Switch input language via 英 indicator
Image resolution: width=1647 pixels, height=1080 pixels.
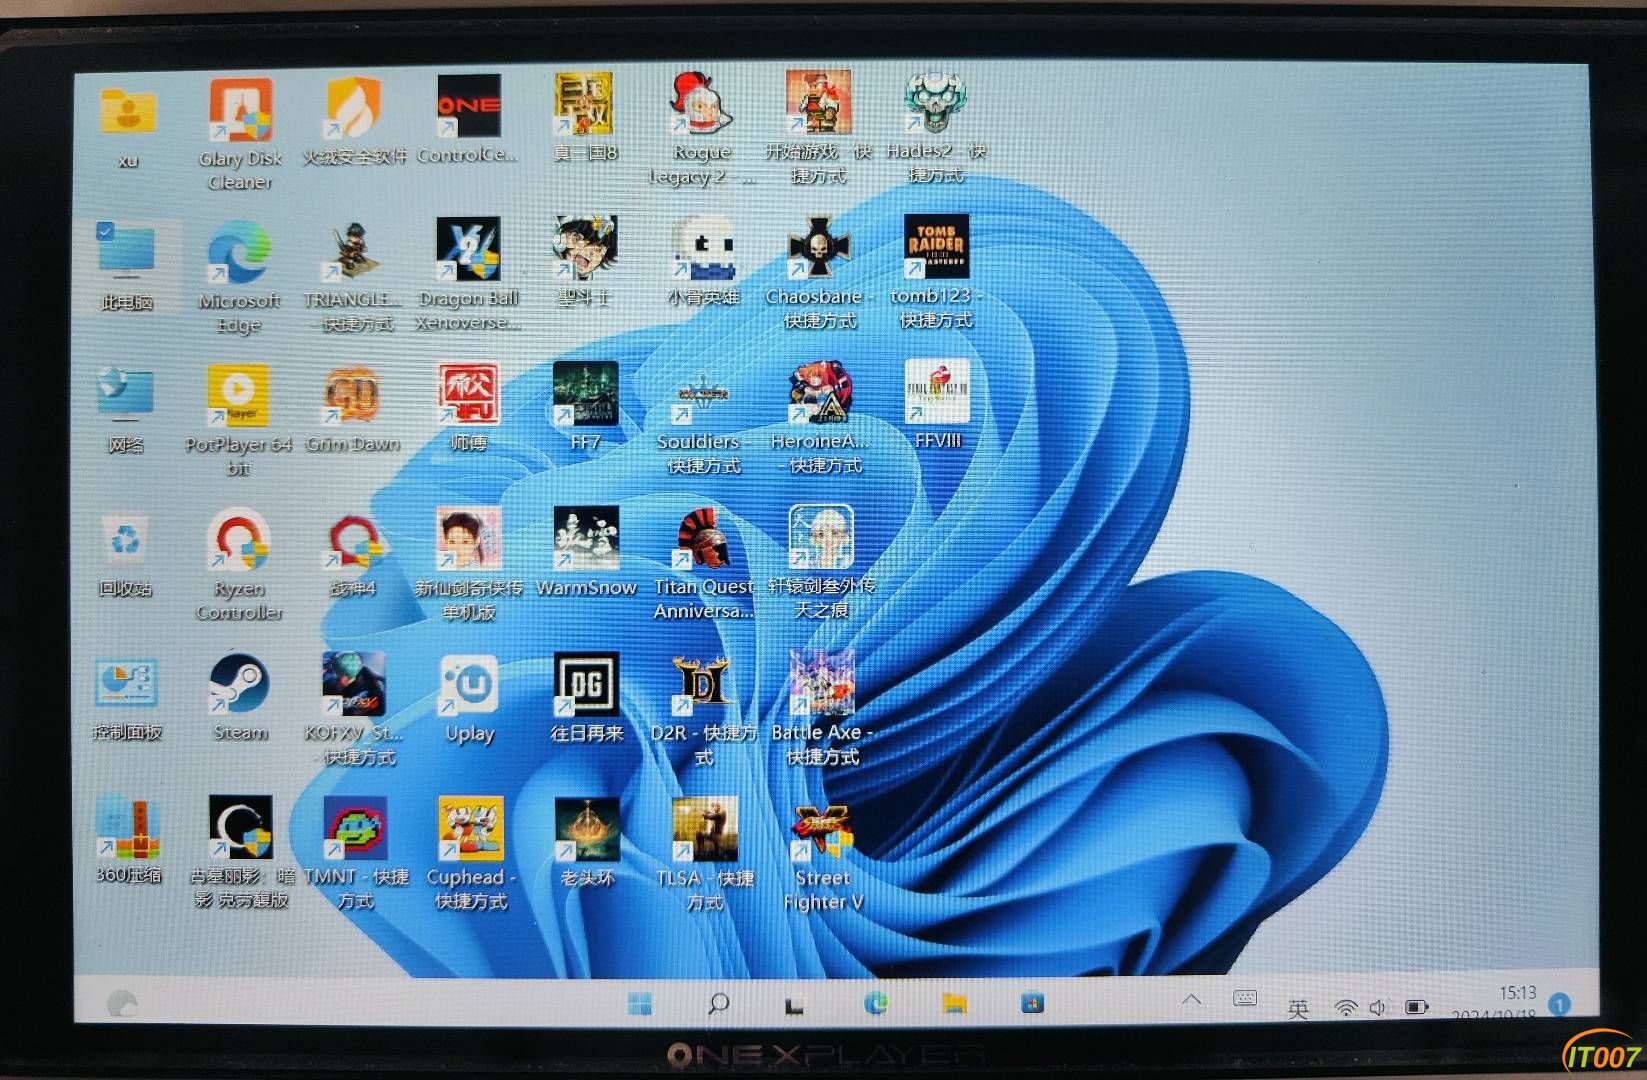pyautogui.click(x=1298, y=1008)
